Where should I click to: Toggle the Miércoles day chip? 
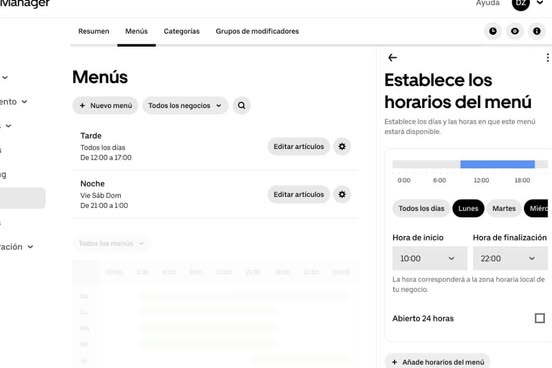536,208
